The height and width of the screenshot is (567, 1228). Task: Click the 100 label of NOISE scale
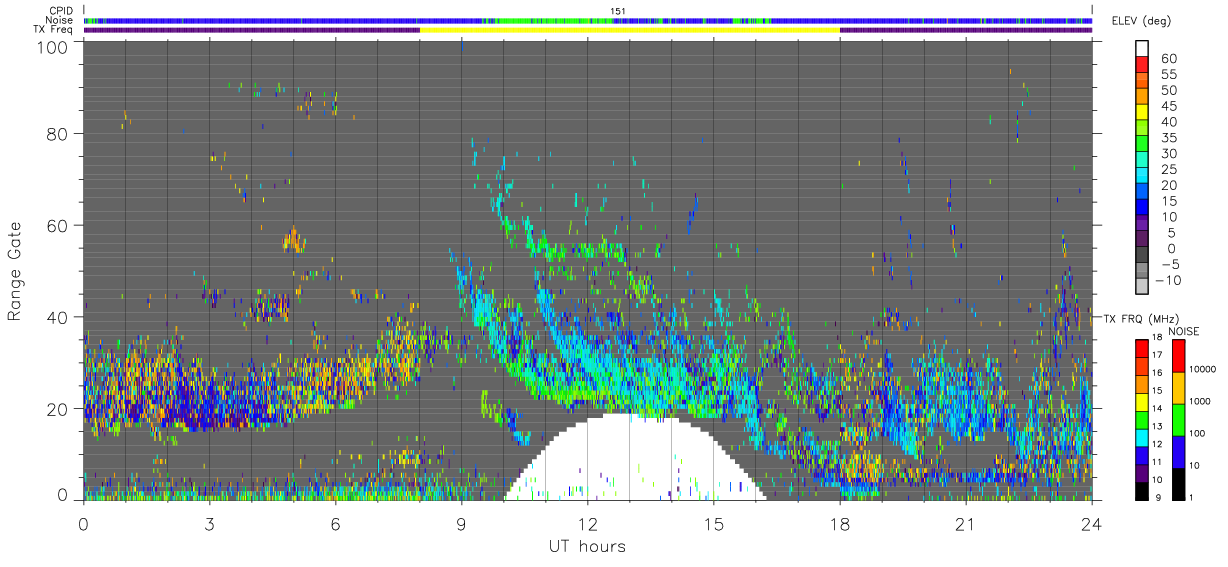pos(1197,434)
